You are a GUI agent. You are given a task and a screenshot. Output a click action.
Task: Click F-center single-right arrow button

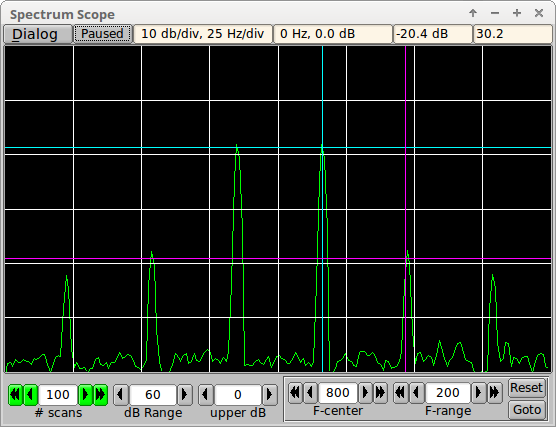pos(366,393)
